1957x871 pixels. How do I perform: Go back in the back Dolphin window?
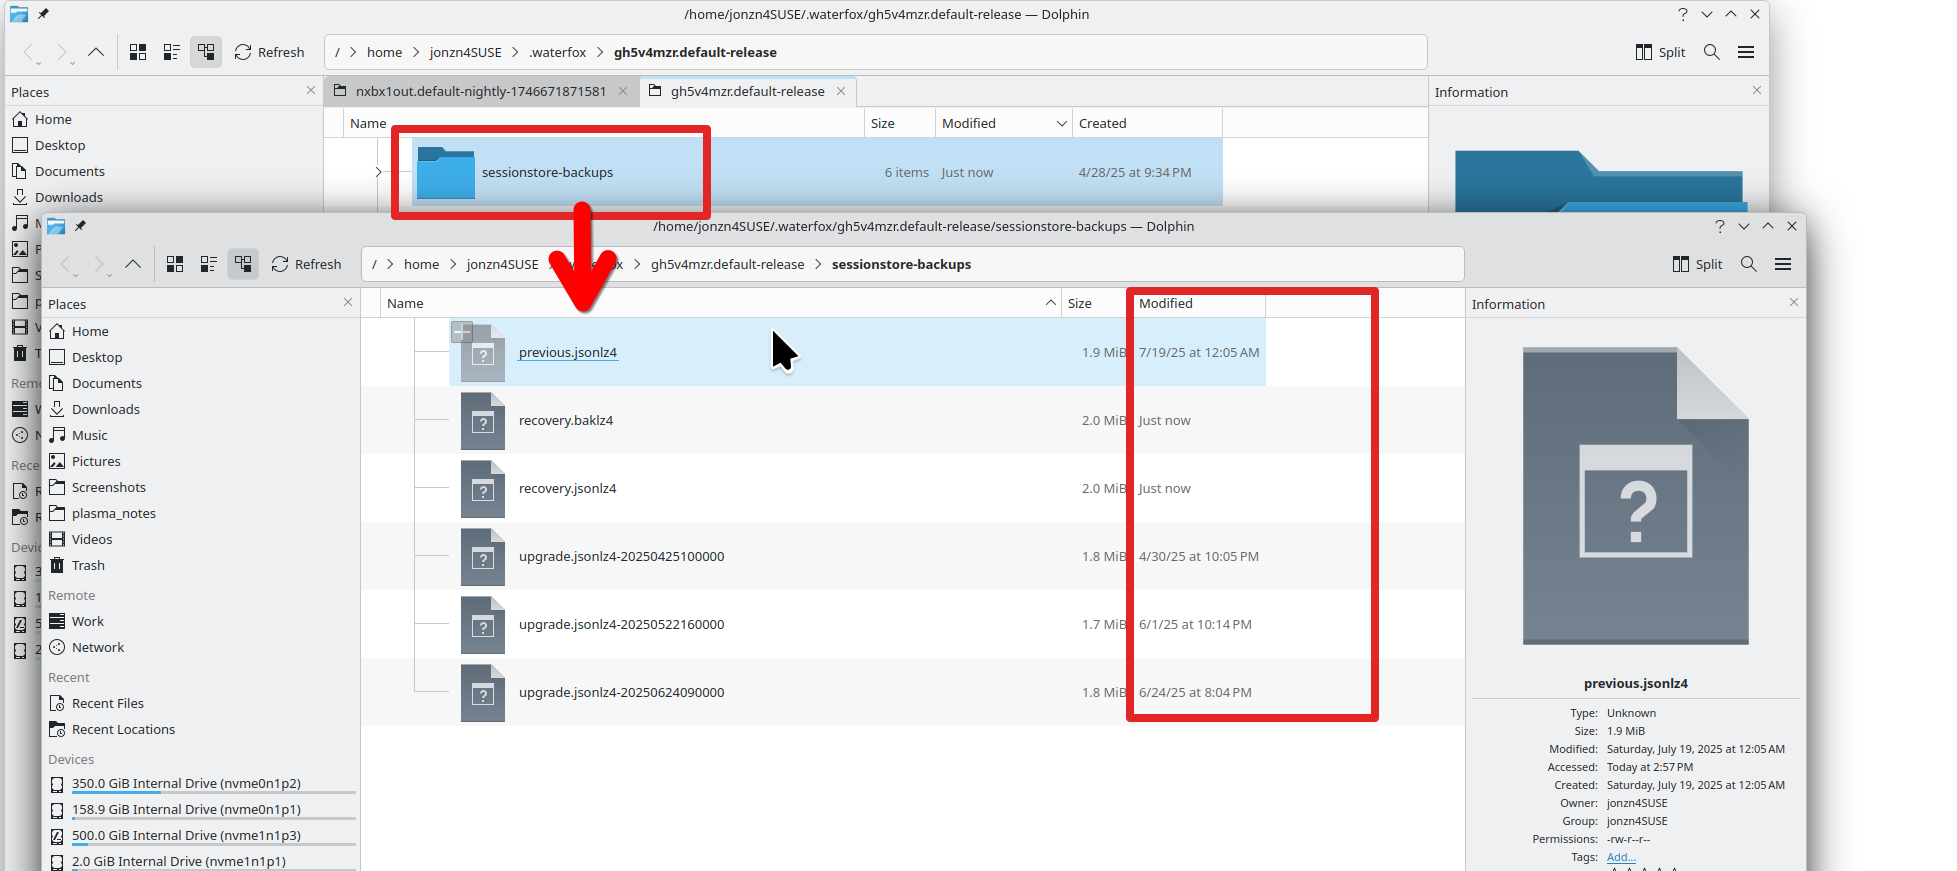click(30, 52)
